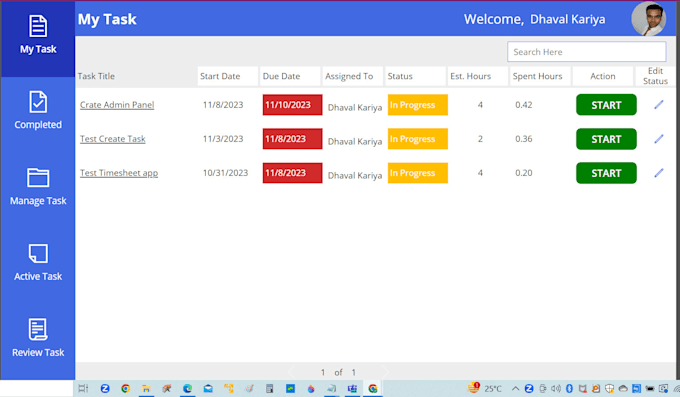Go to the next page arrow in pagination
Image resolution: width=680 pixels, height=397 pixels.
point(385,372)
